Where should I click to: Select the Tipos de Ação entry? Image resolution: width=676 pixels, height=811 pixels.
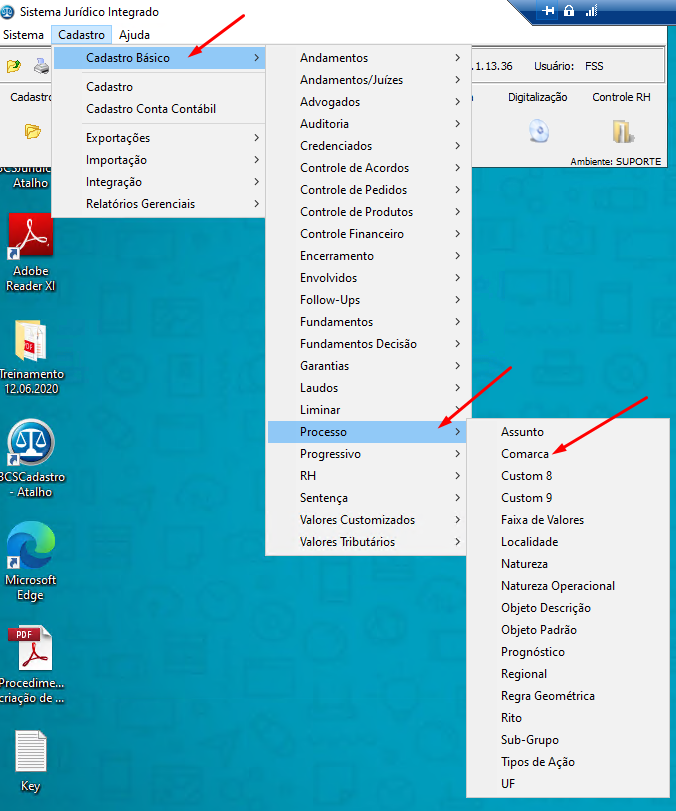click(x=568, y=762)
